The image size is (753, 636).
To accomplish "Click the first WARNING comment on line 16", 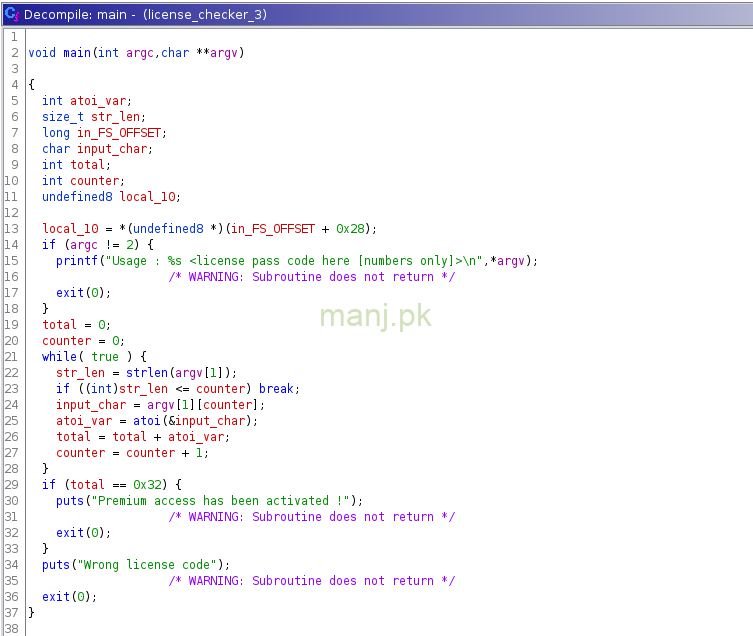I will point(311,277).
